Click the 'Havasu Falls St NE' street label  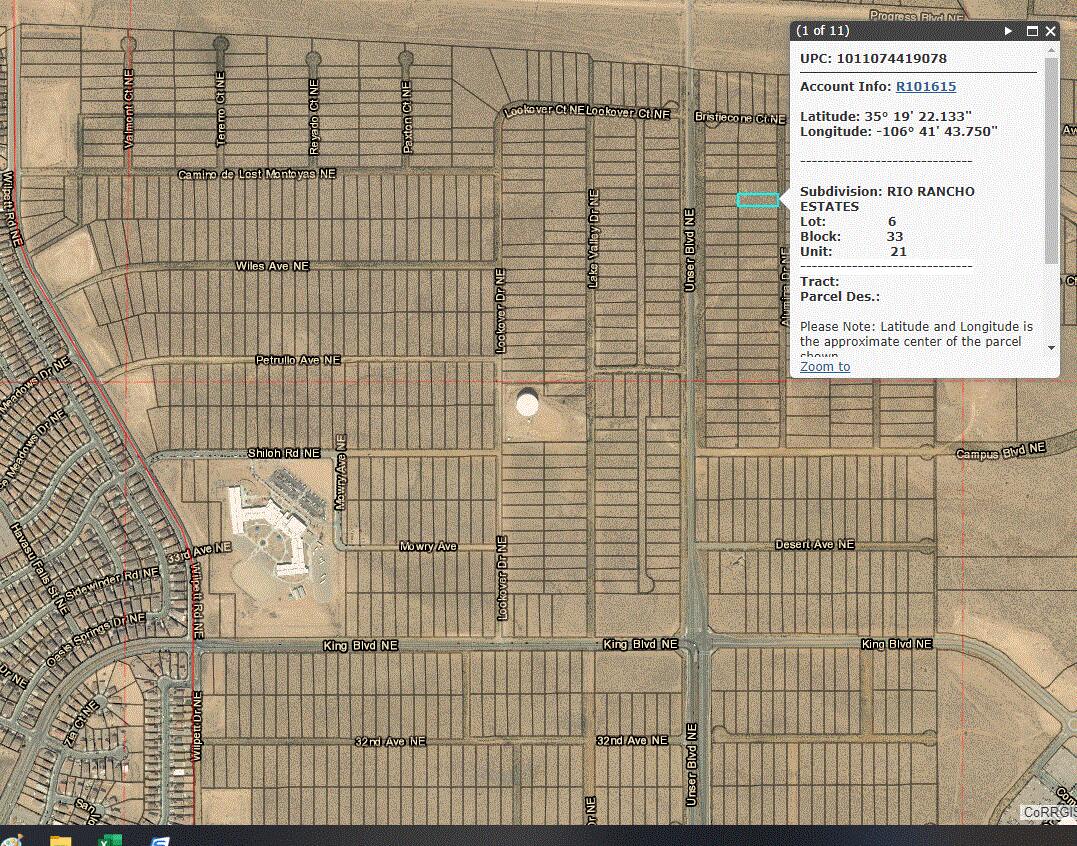(x=39, y=568)
